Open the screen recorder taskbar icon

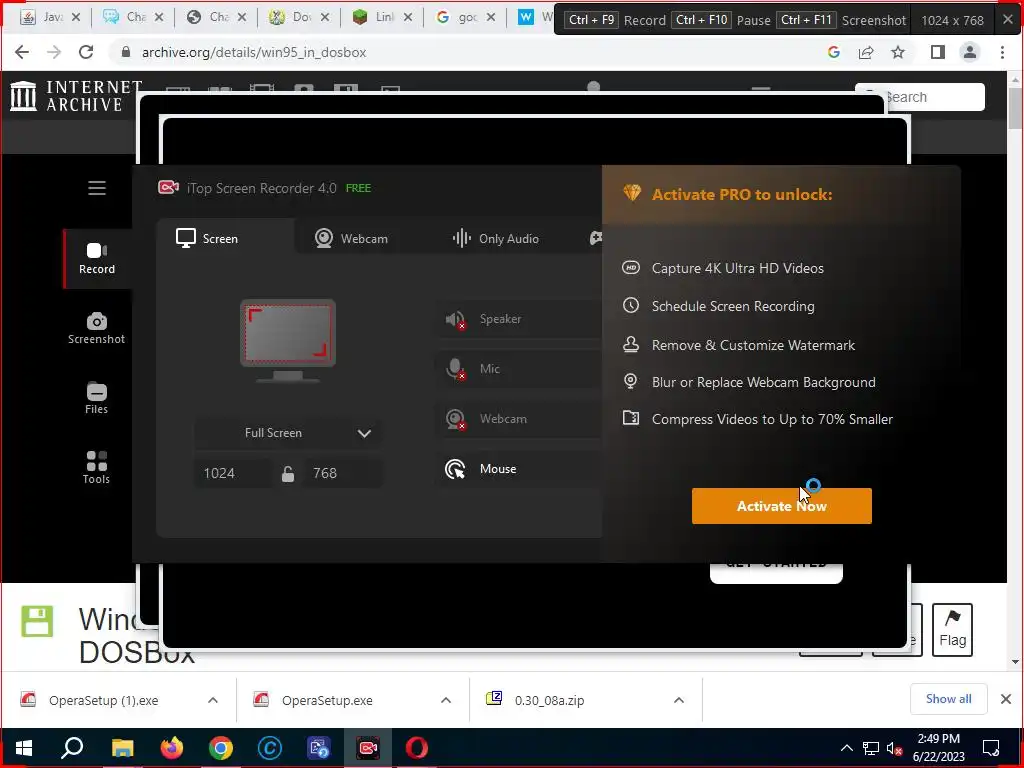point(368,748)
